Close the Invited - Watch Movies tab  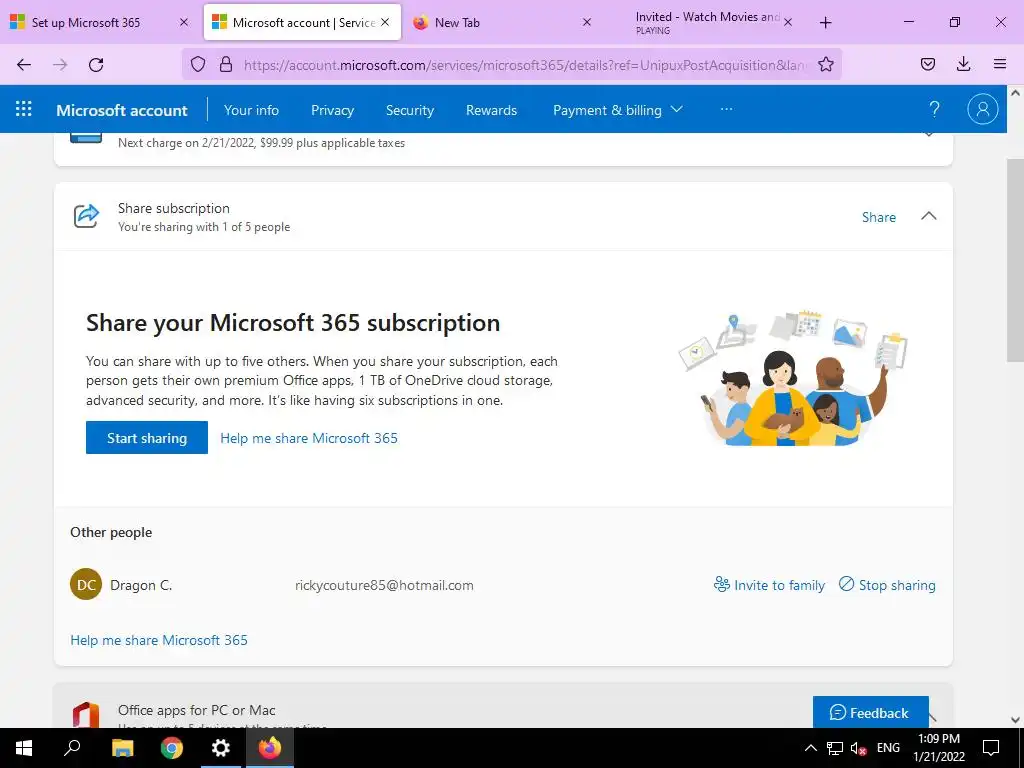(788, 22)
